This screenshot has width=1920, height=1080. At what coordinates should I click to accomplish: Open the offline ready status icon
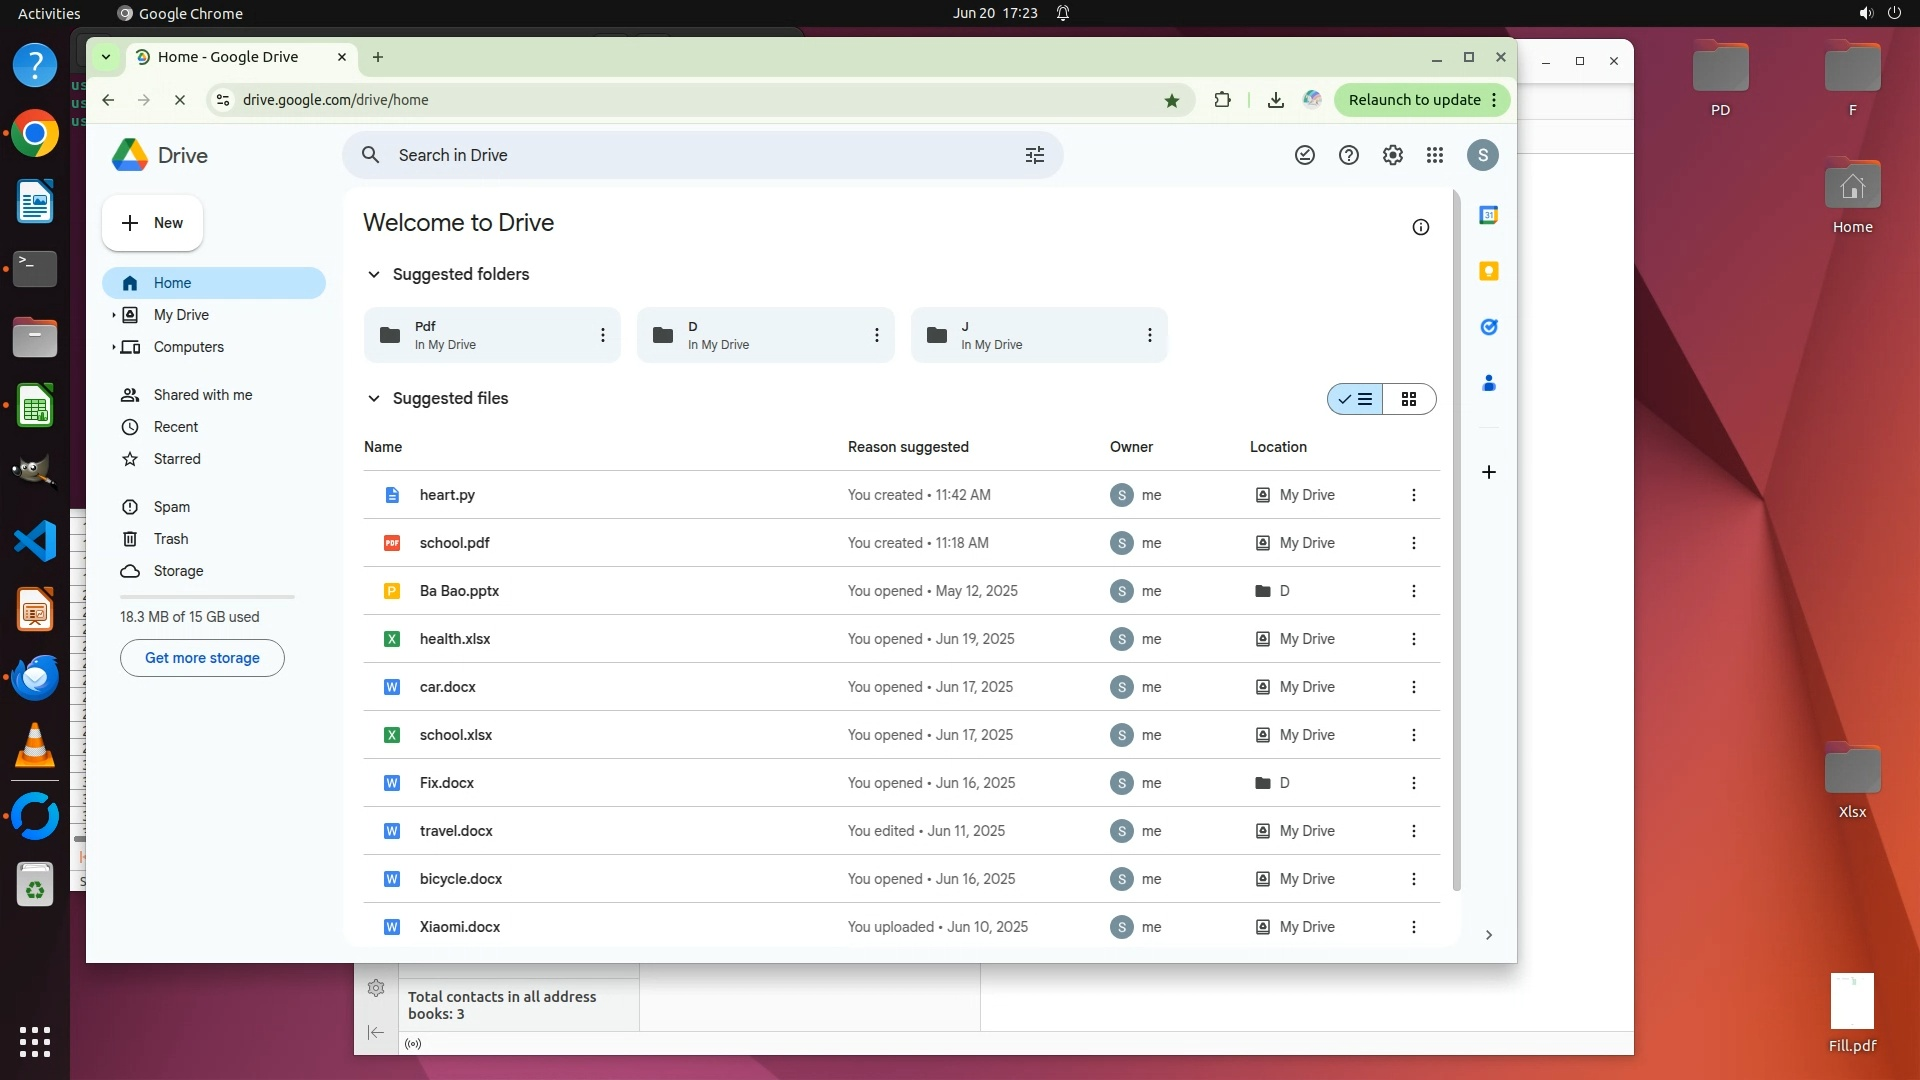tap(1304, 155)
